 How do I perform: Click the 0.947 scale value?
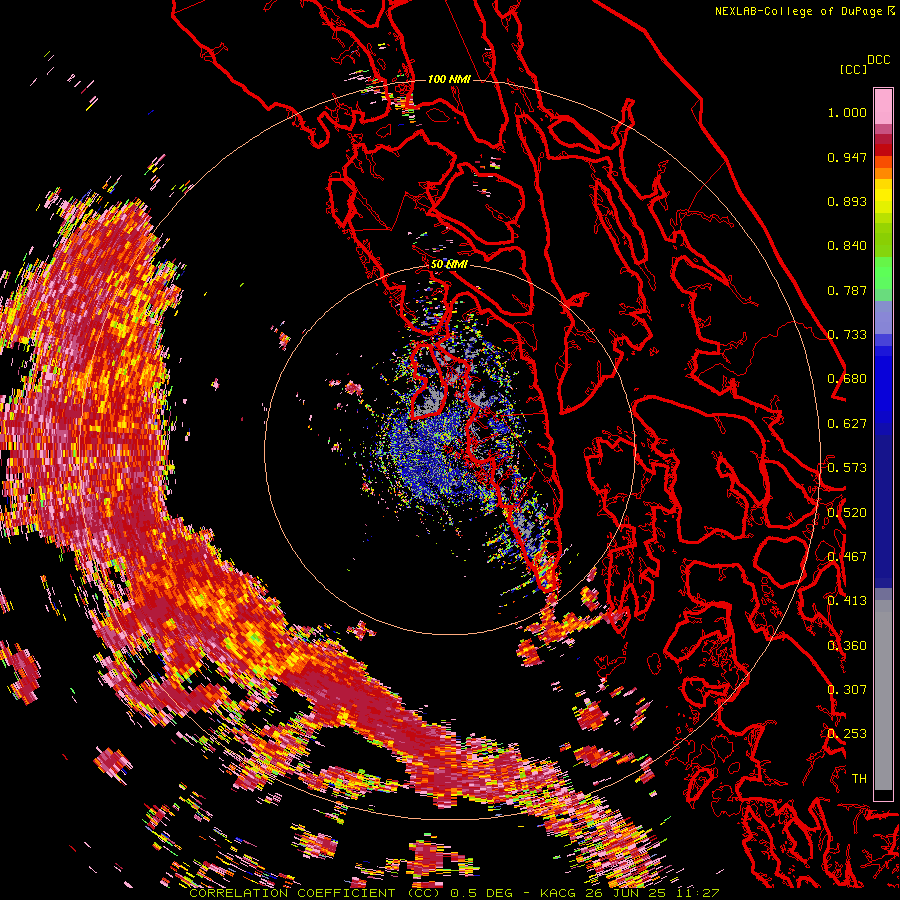[847, 157]
